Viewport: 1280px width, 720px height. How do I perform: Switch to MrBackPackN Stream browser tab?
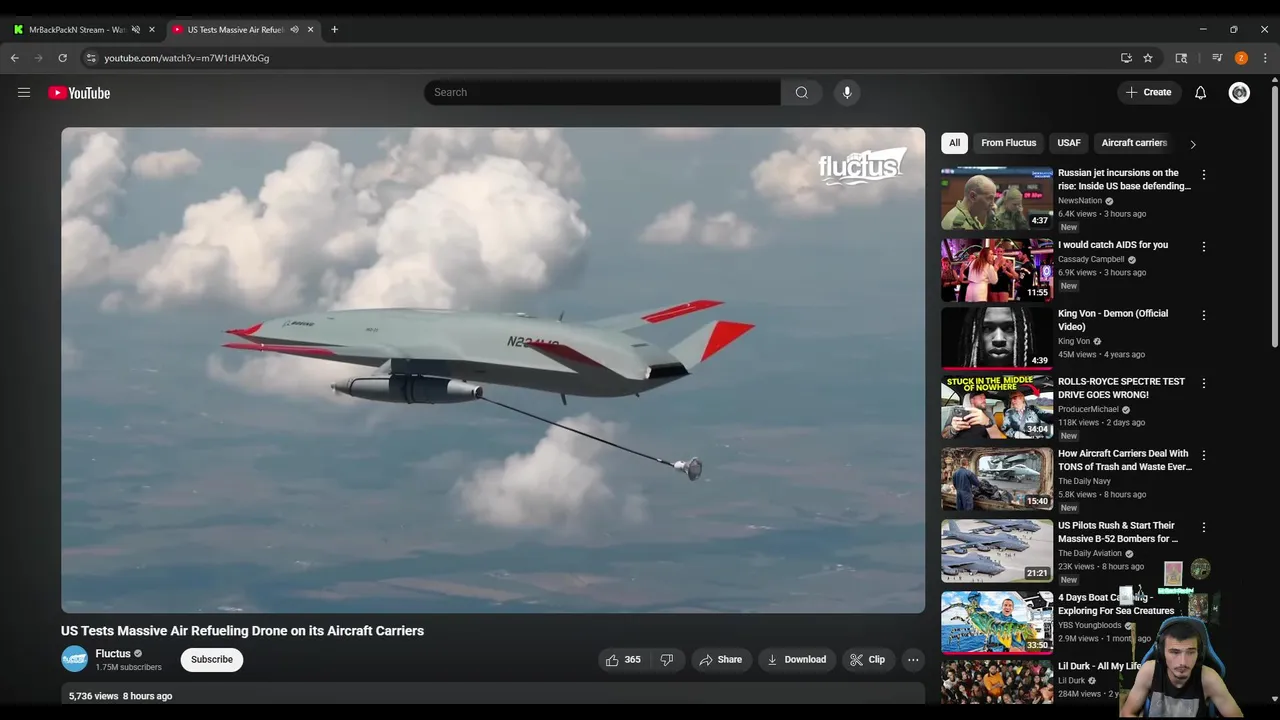click(x=84, y=29)
